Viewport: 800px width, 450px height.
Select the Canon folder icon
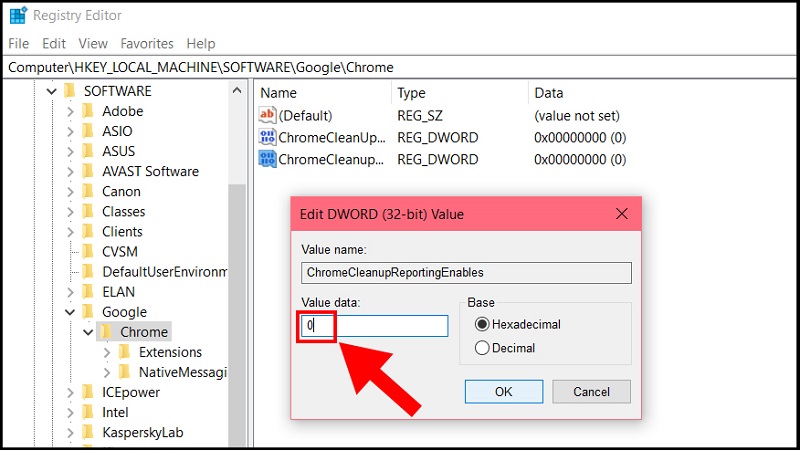pos(88,191)
